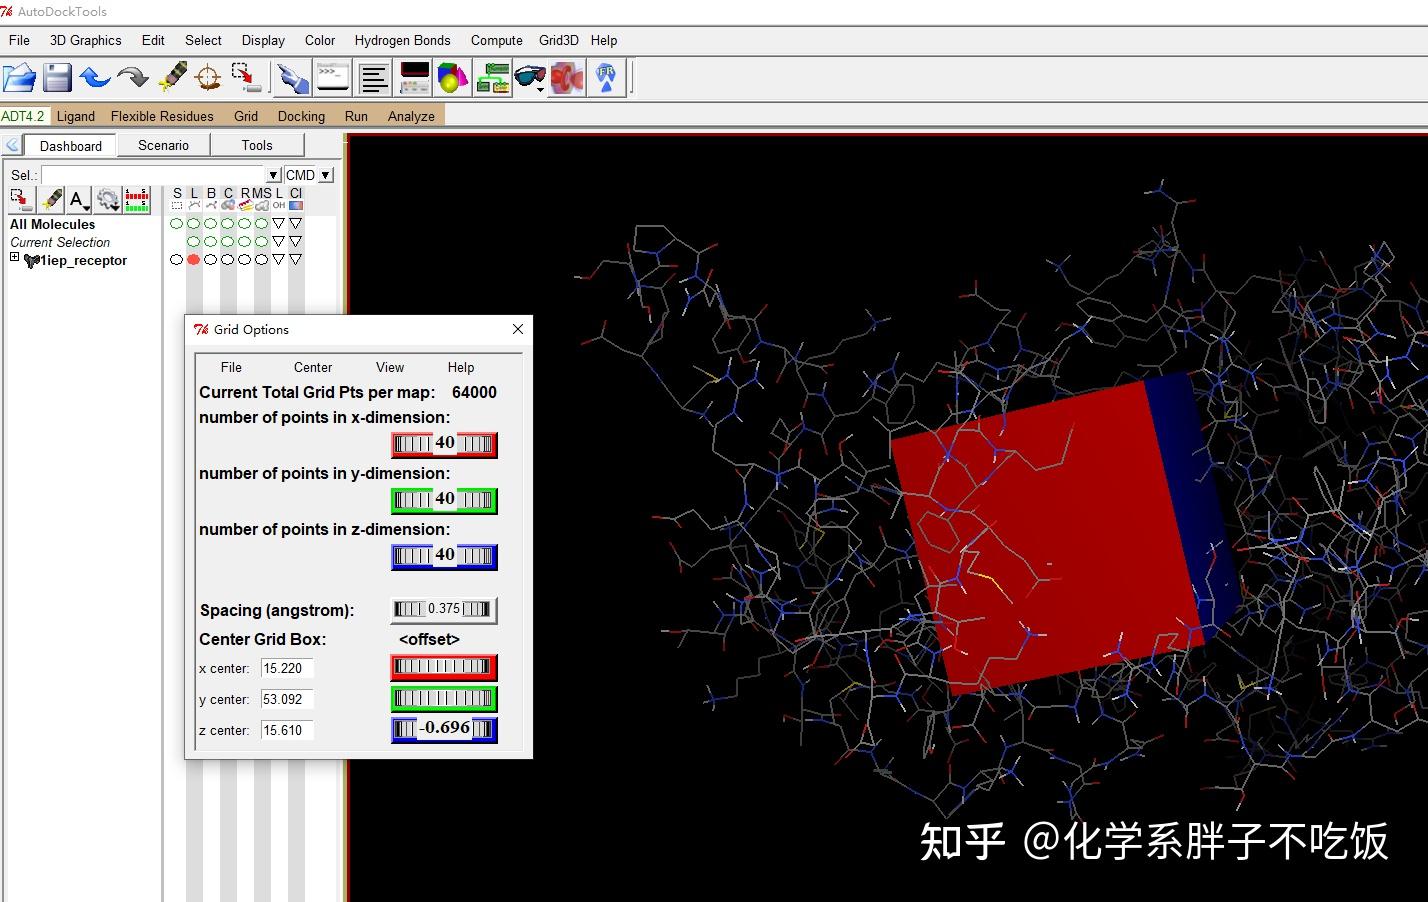This screenshot has width=1428, height=902.
Task: Enable CPK representation for All Molecules
Action: click(228, 223)
